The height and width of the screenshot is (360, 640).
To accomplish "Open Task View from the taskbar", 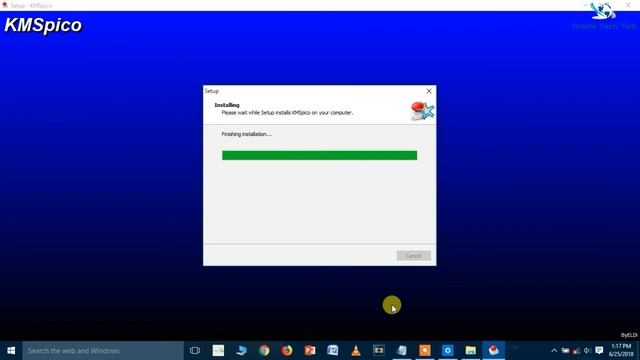I will [x=195, y=351].
